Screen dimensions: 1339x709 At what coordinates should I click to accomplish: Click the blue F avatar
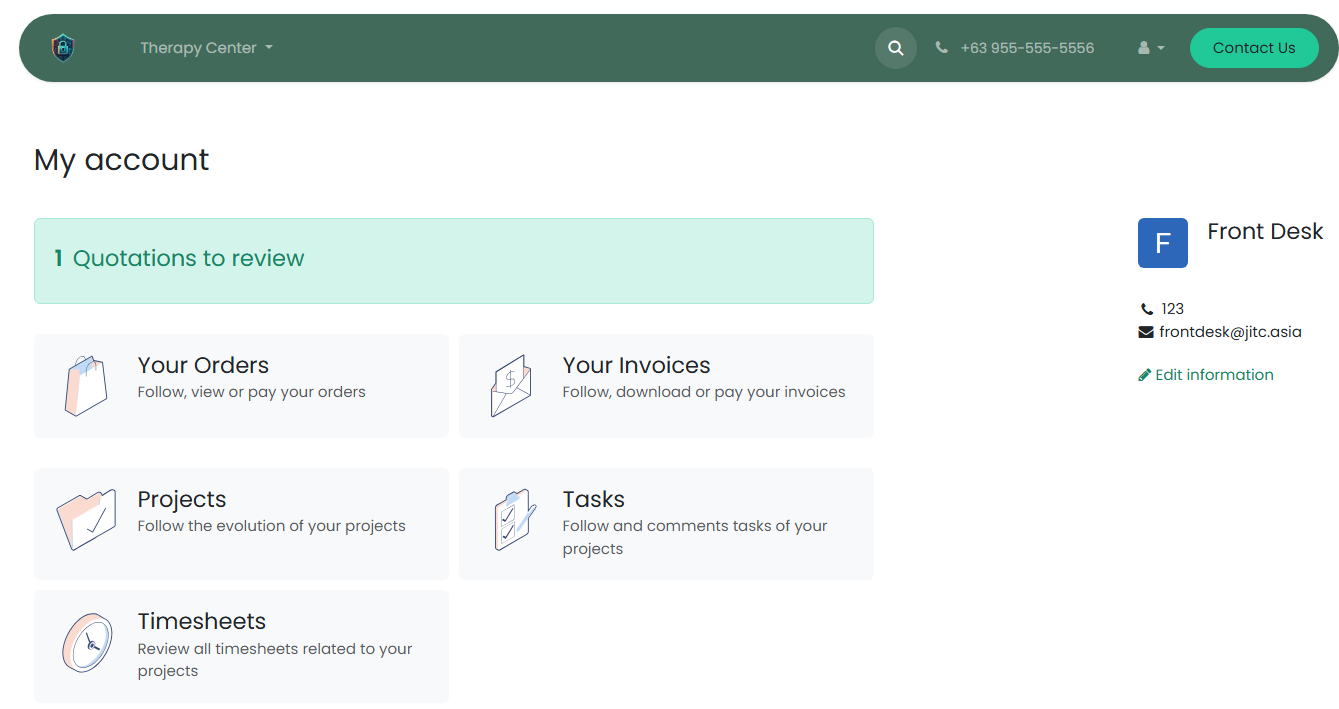[1162, 243]
